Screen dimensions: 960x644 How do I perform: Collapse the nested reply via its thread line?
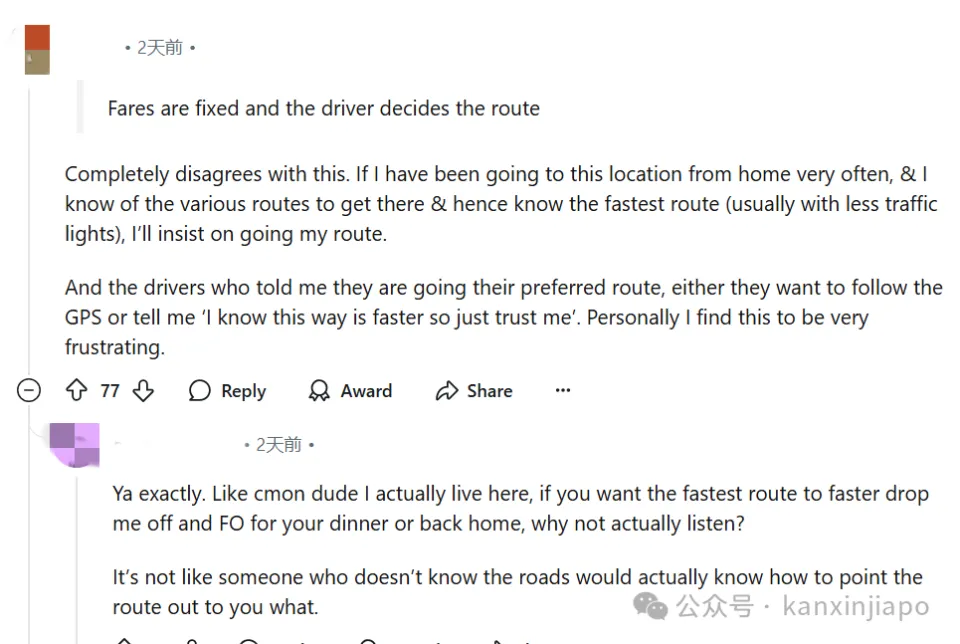77,557
